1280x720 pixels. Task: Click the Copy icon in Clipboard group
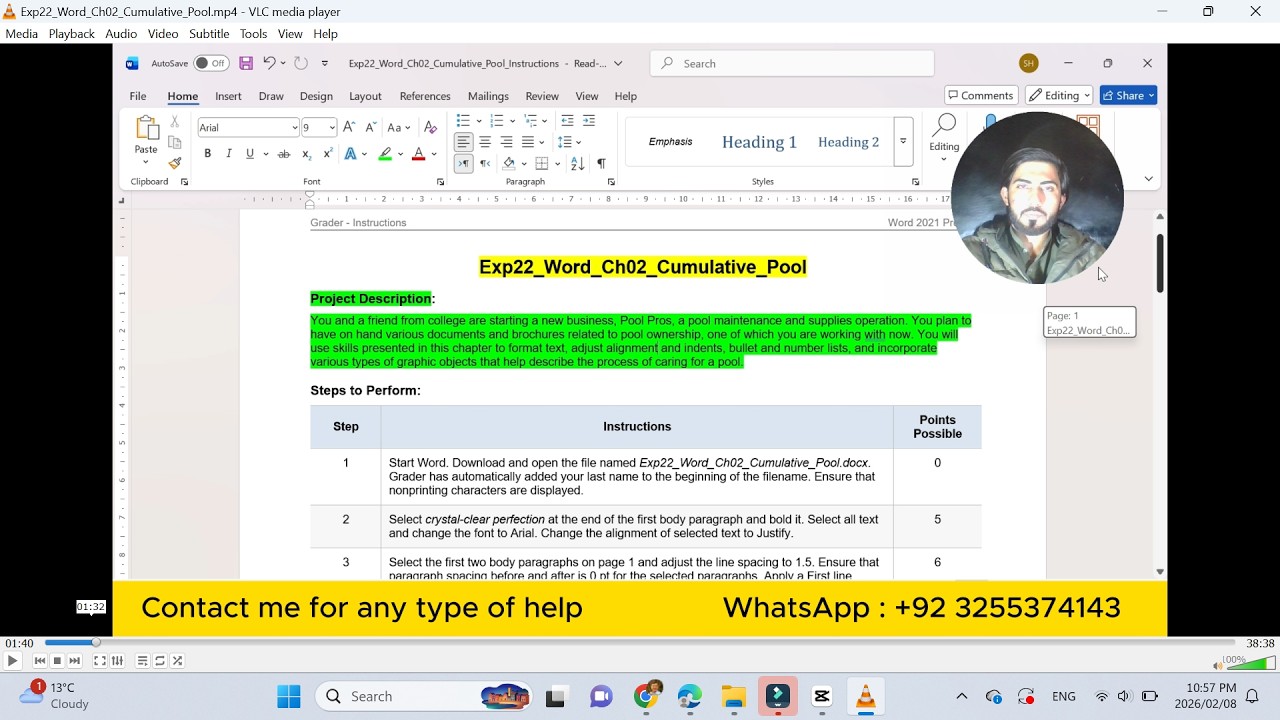(175, 142)
